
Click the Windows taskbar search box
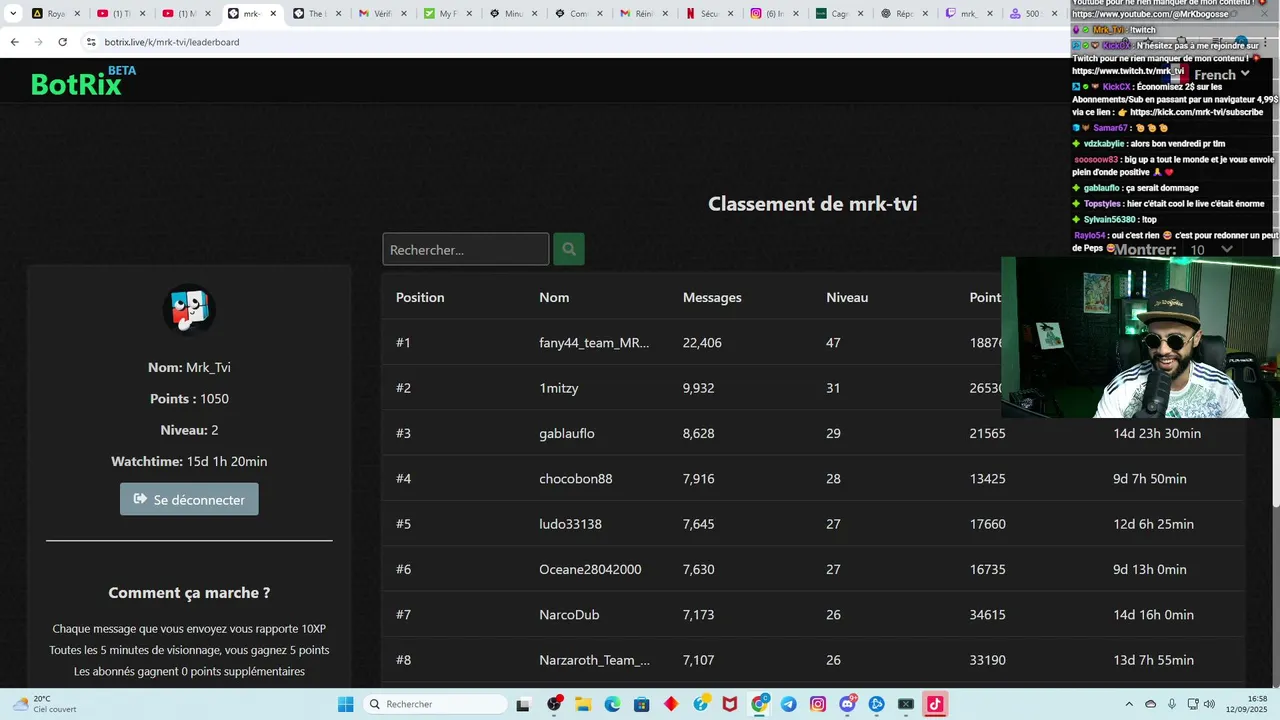pos(435,704)
